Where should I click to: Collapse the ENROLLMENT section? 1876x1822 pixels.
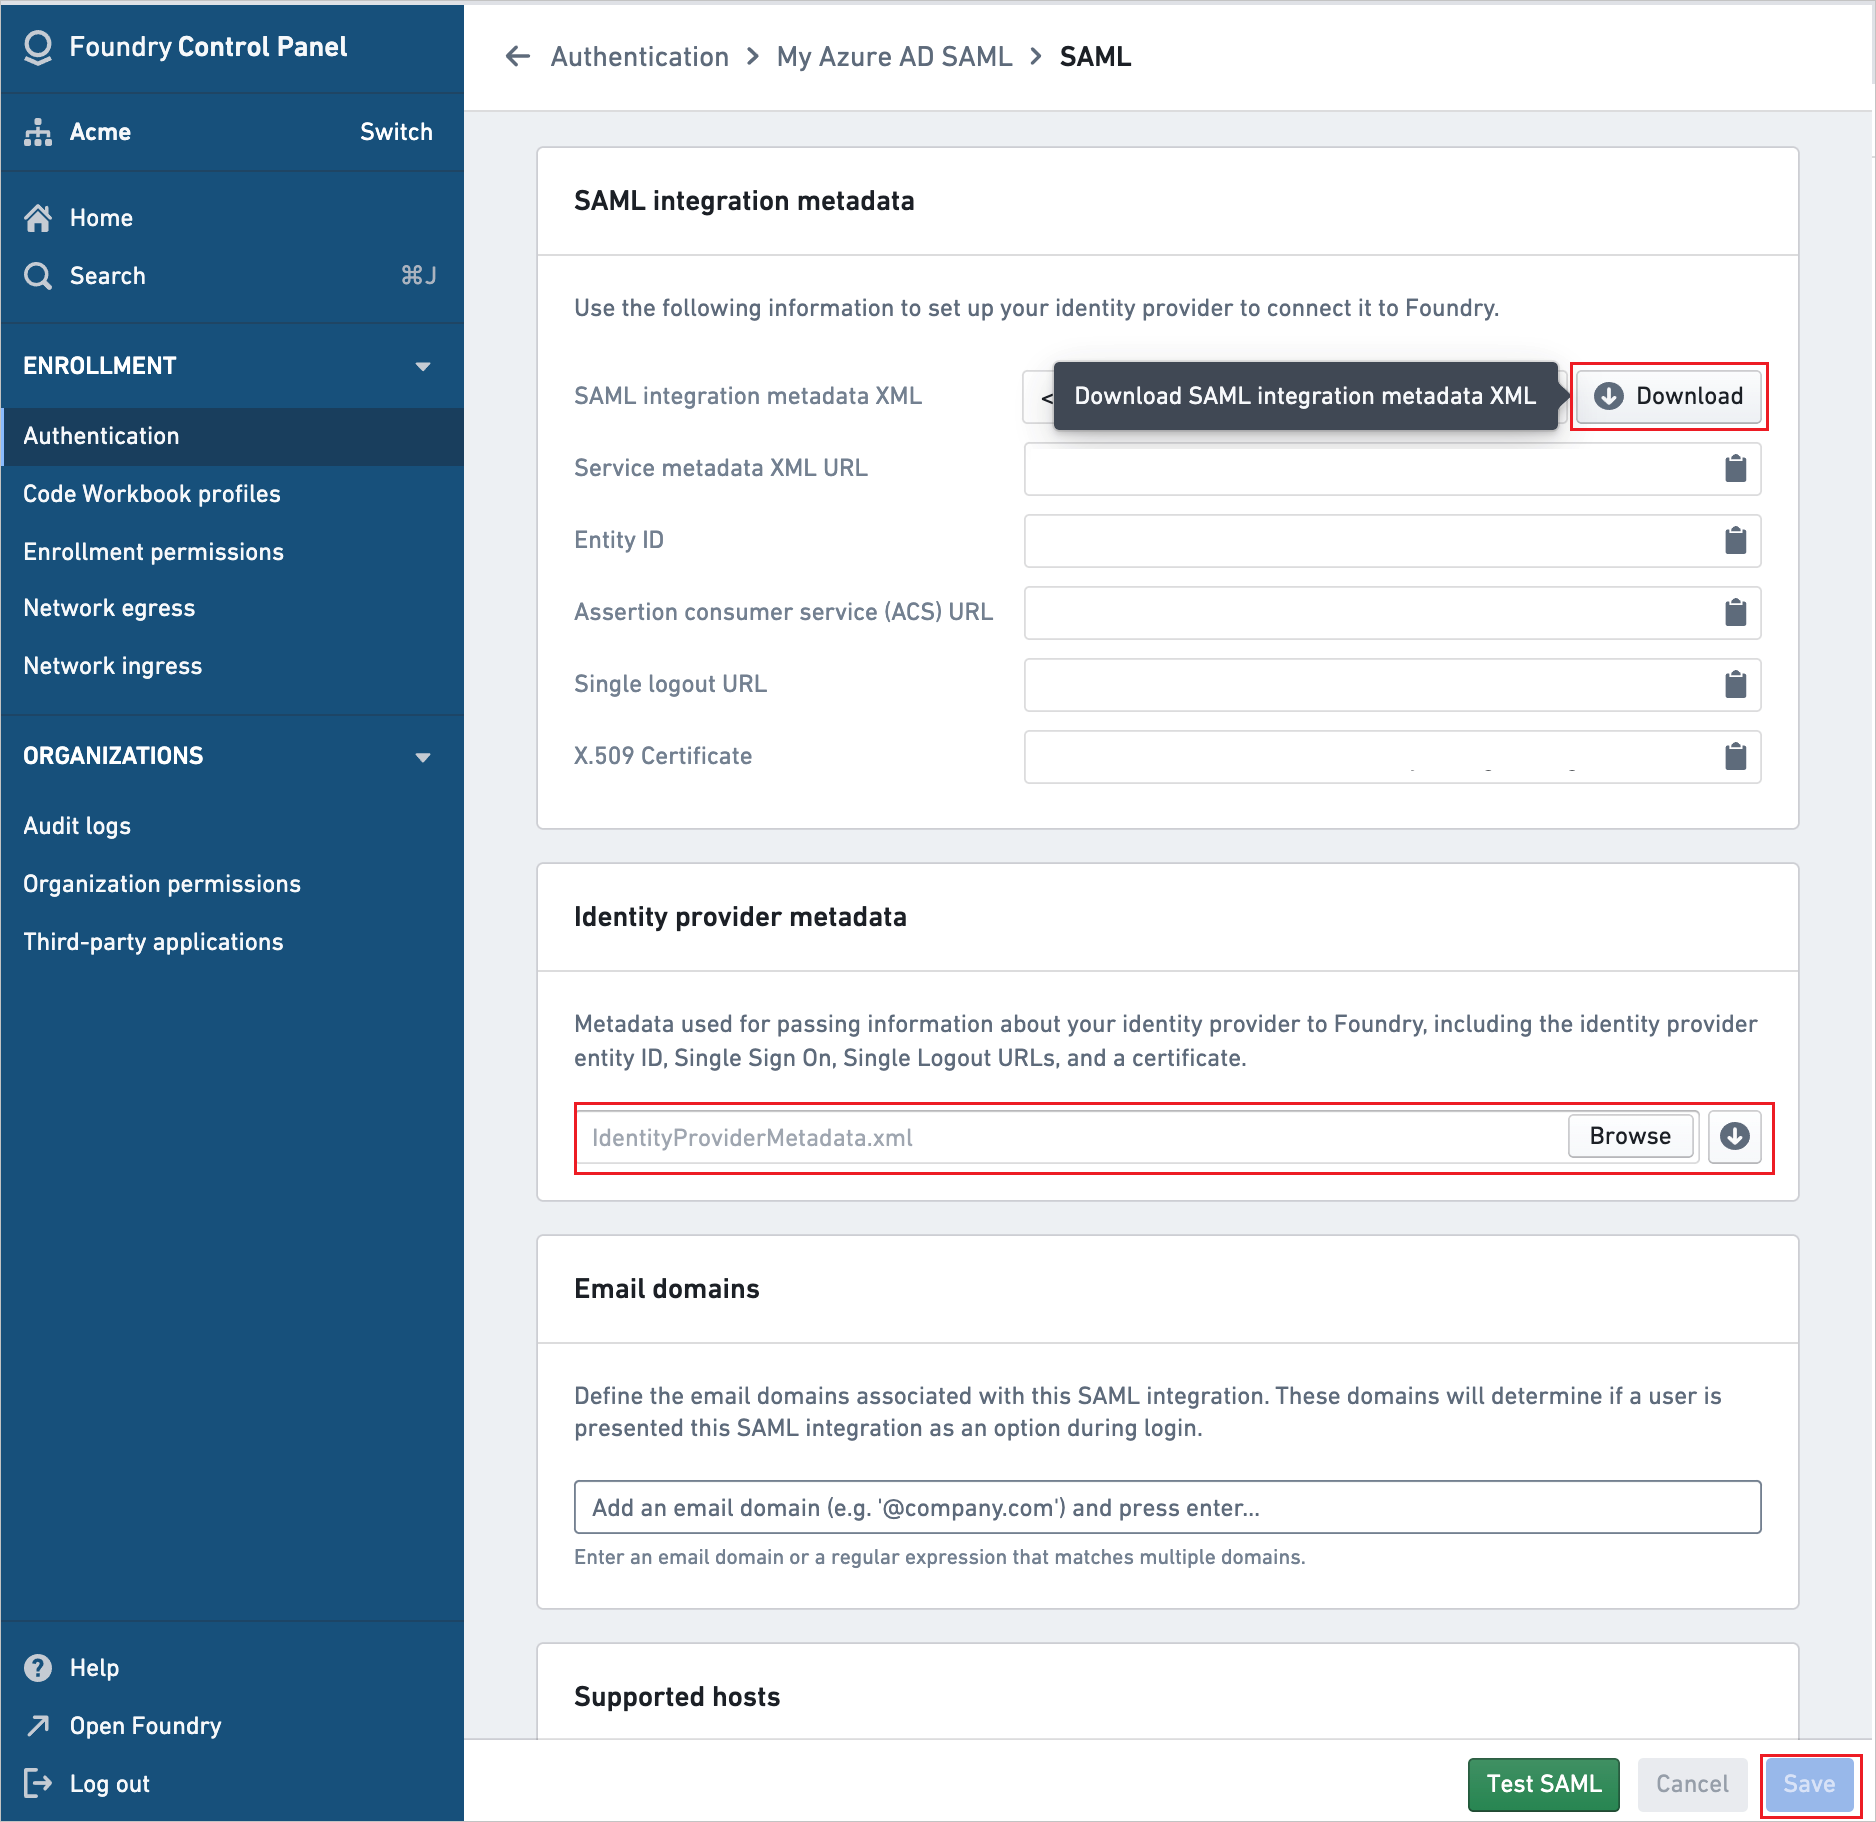click(423, 366)
